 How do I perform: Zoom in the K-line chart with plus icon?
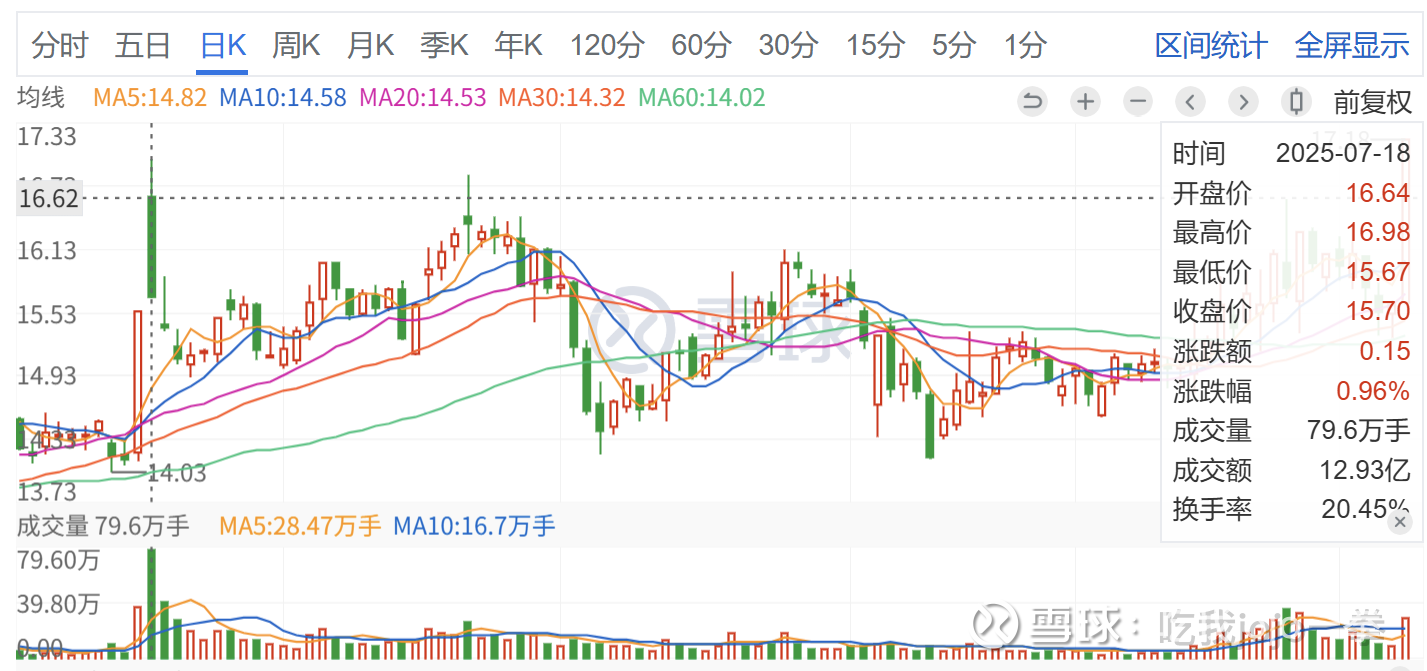[x=1085, y=101]
